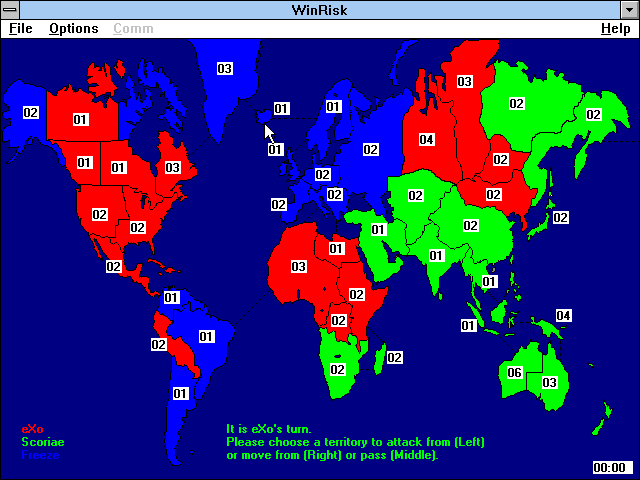
Task: Open the Help menu
Action: click(616, 29)
